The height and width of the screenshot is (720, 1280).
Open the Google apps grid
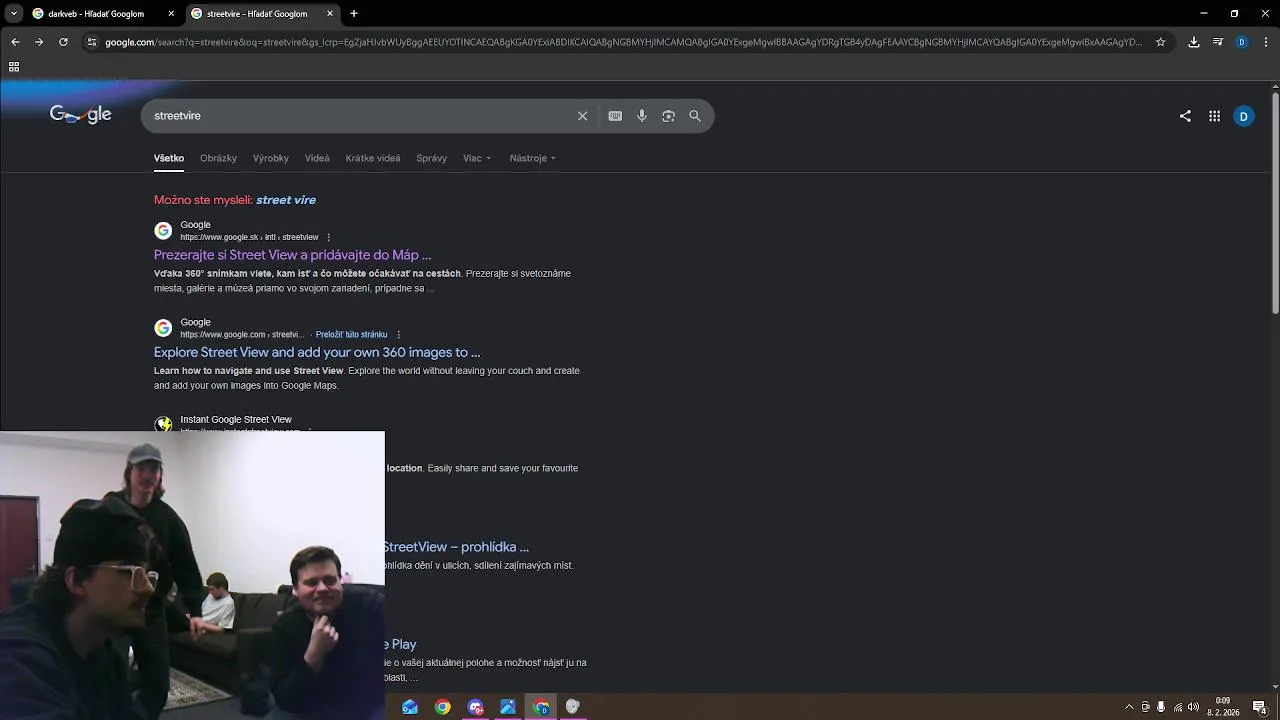coord(1214,116)
